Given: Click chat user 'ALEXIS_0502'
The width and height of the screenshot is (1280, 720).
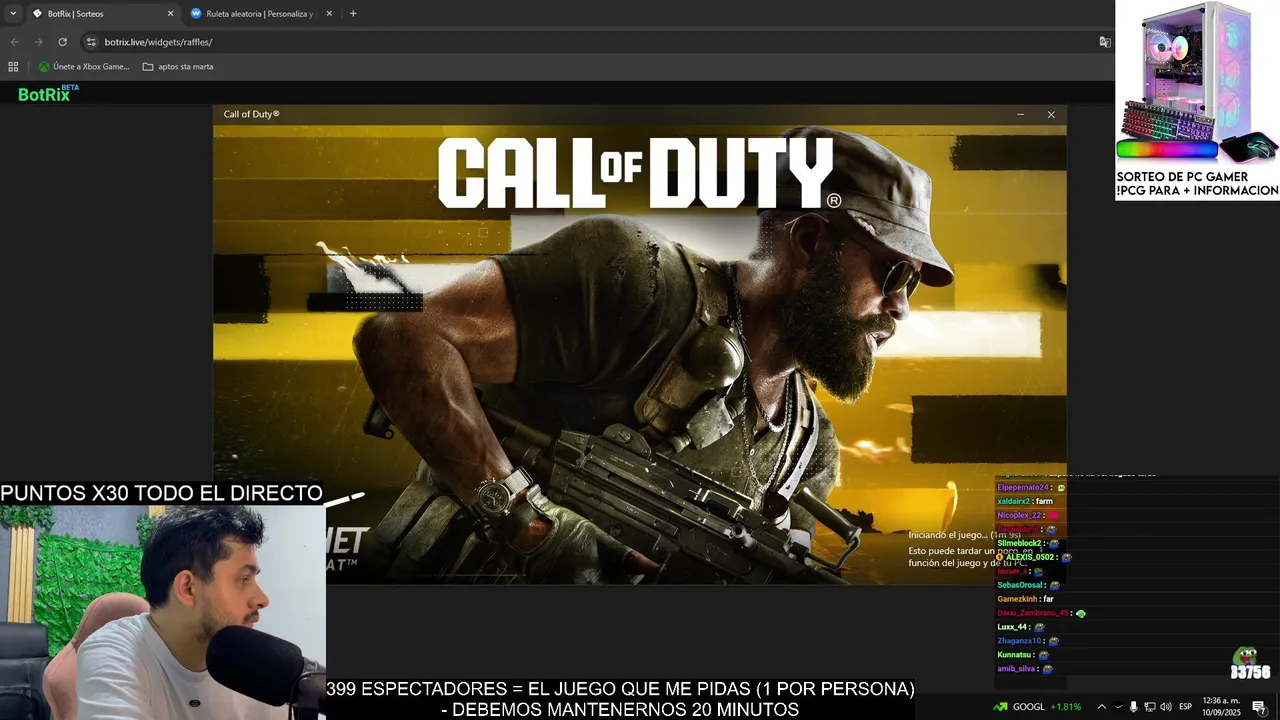Looking at the screenshot, I should pos(1030,557).
